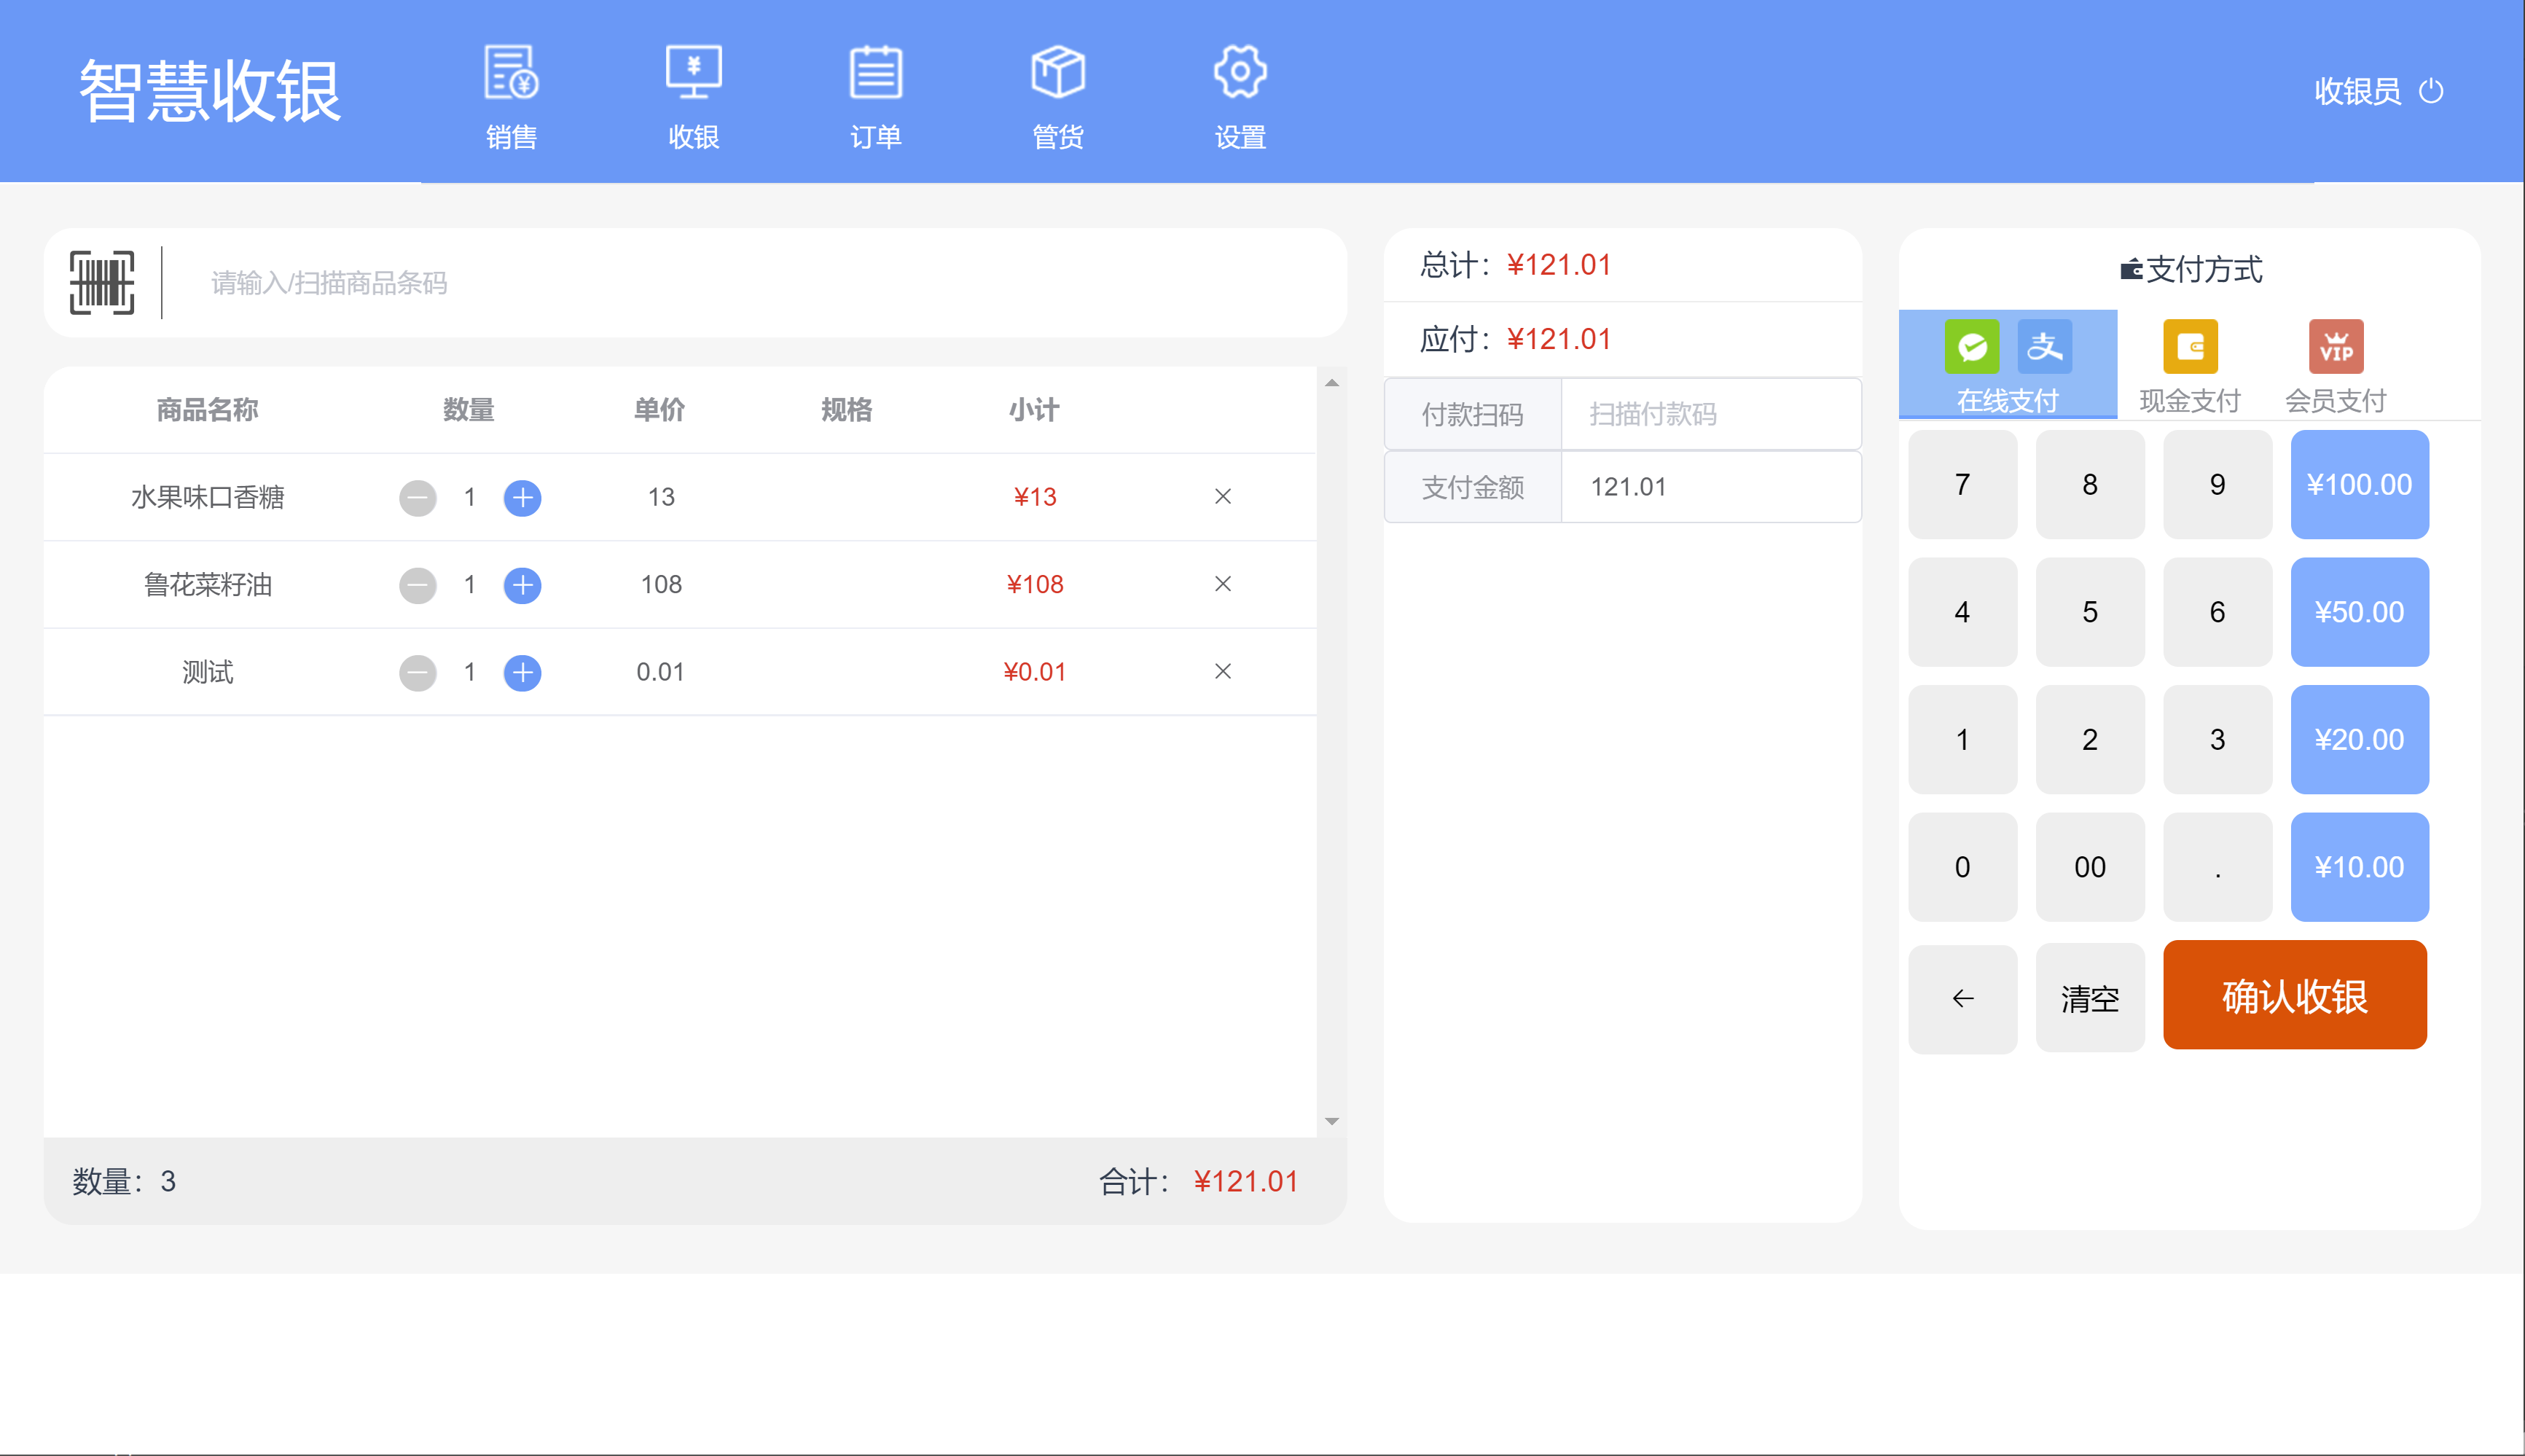Choose the ¥50.00 quick amount
This screenshot has height=1456, width=2525.
(2359, 612)
